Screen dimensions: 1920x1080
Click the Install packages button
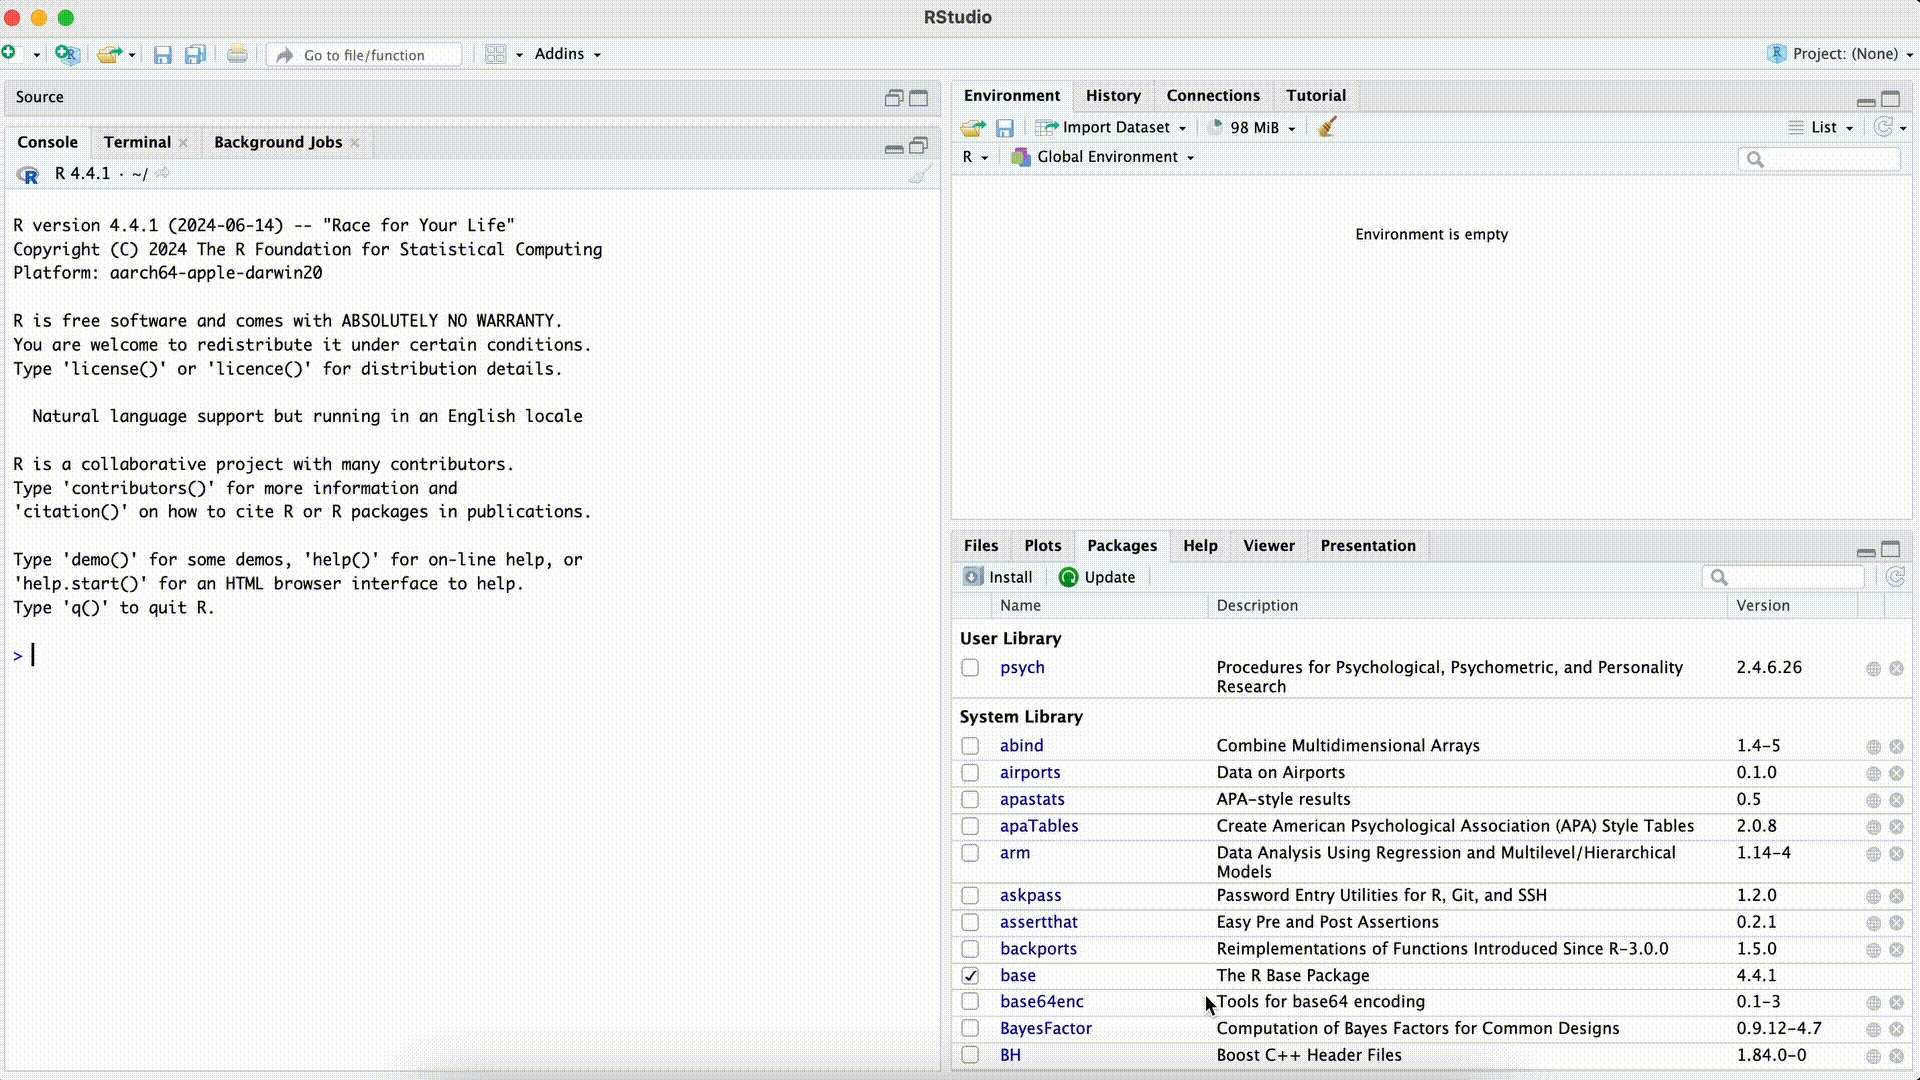point(998,577)
